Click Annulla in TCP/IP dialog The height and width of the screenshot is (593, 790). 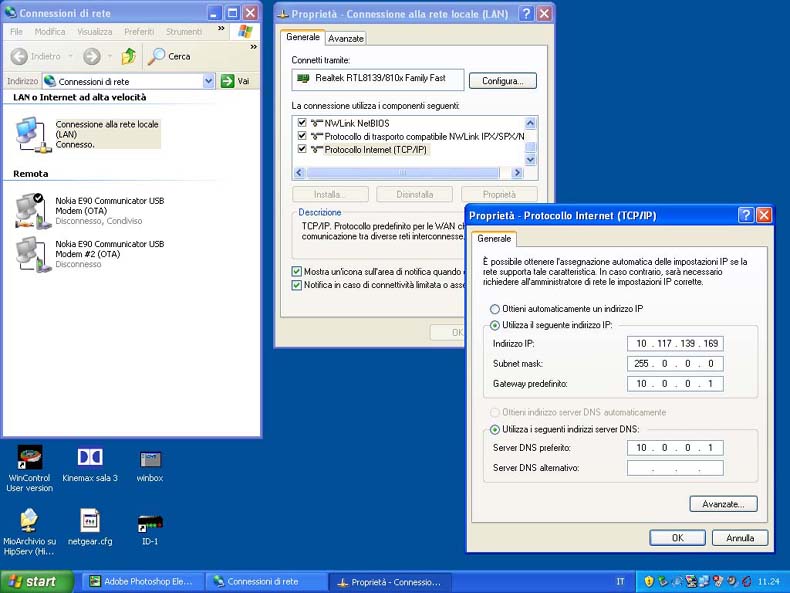click(x=740, y=538)
